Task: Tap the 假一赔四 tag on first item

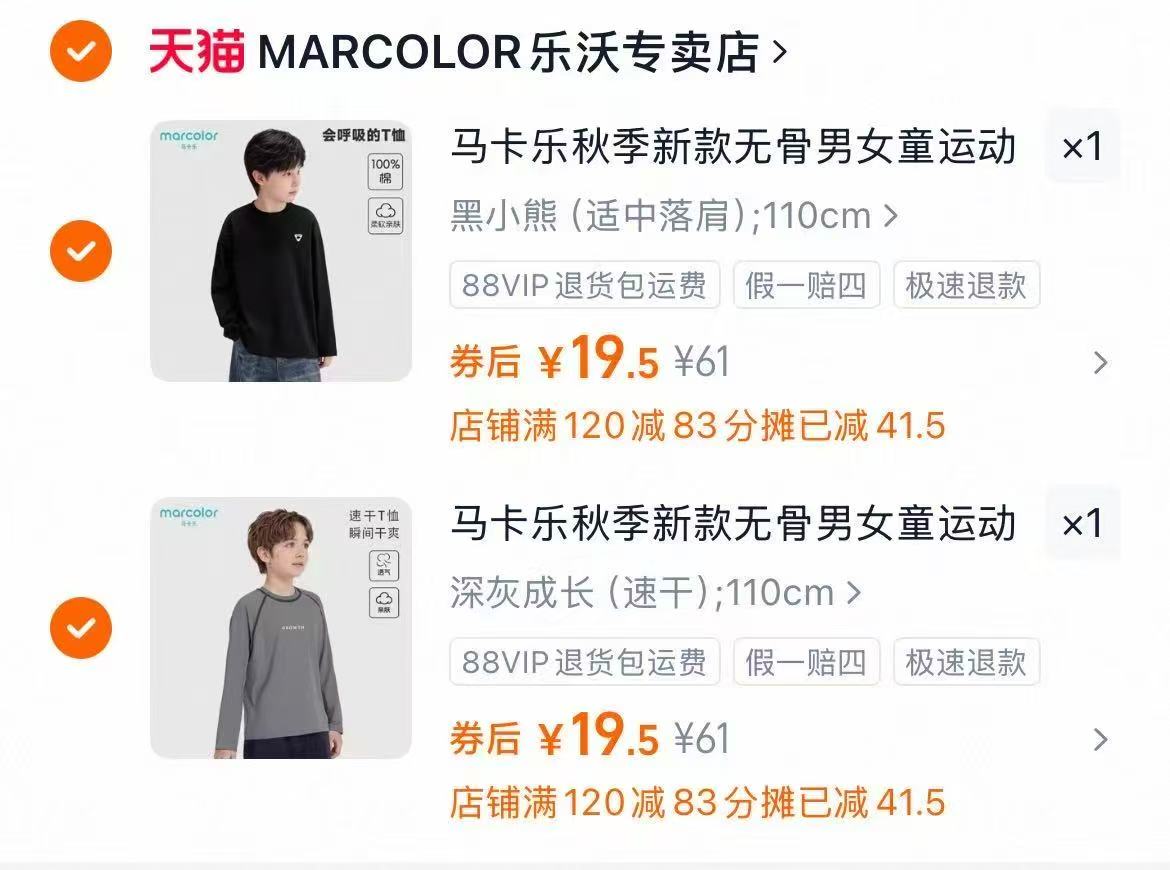Action: click(x=807, y=285)
